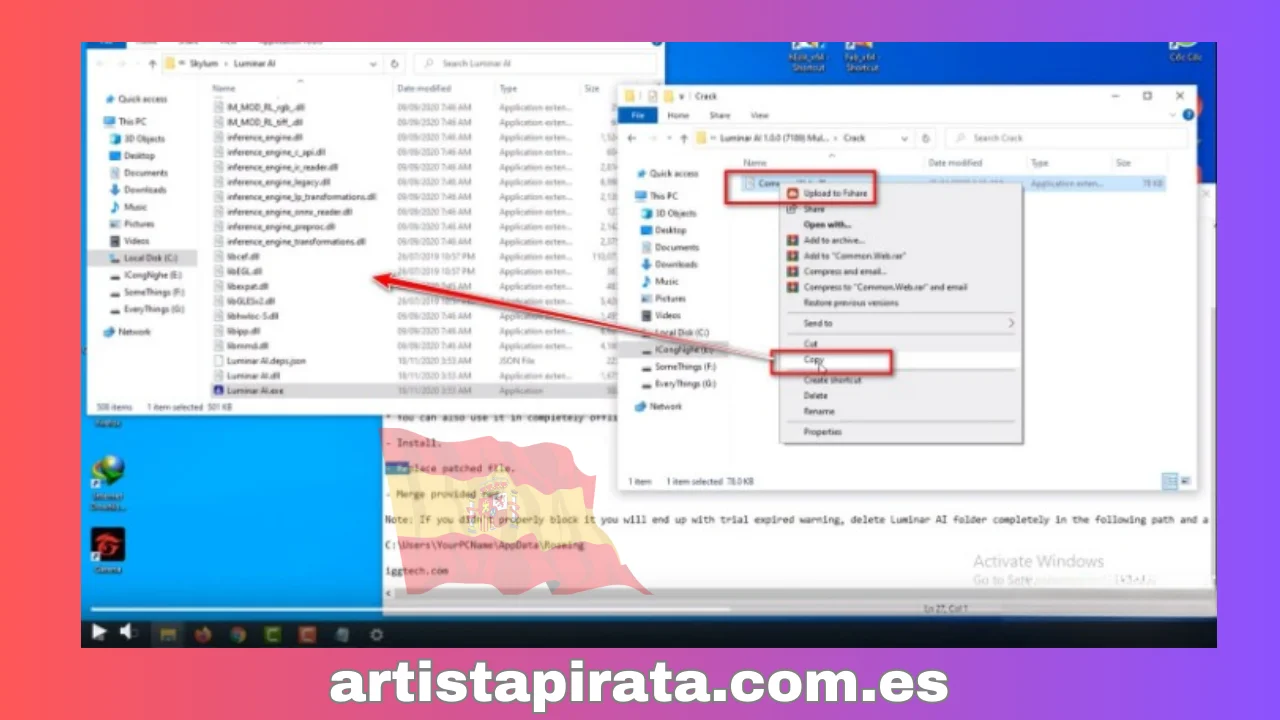Choose Properties from the context menu
Screen dimensions: 1280x720
pos(822,432)
